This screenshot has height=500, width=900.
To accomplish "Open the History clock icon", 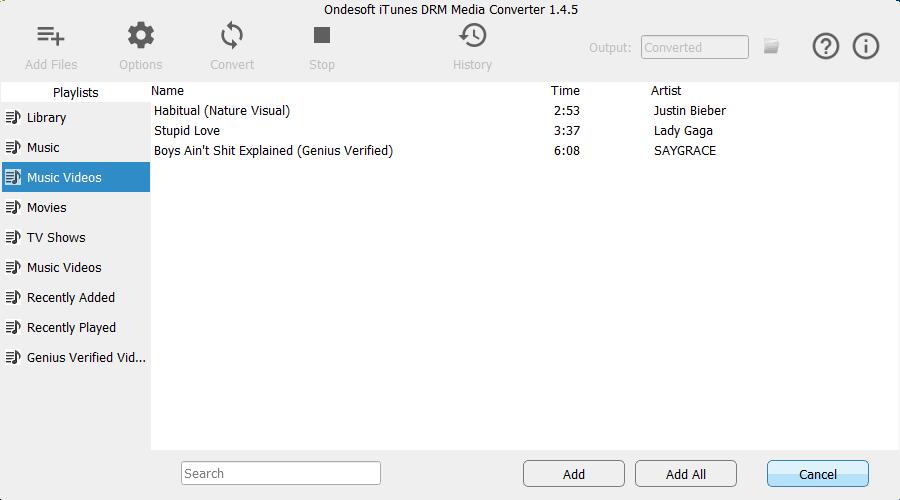I will coord(472,36).
